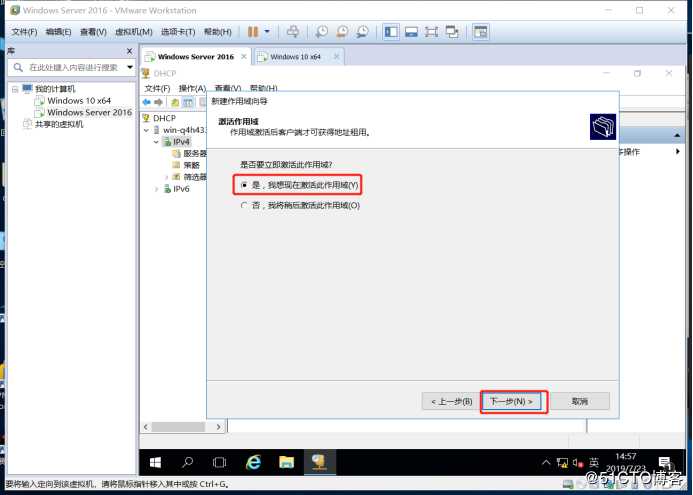Expand the IPv6 node
The image size is (693, 495).
pyautogui.click(x=156, y=189)
